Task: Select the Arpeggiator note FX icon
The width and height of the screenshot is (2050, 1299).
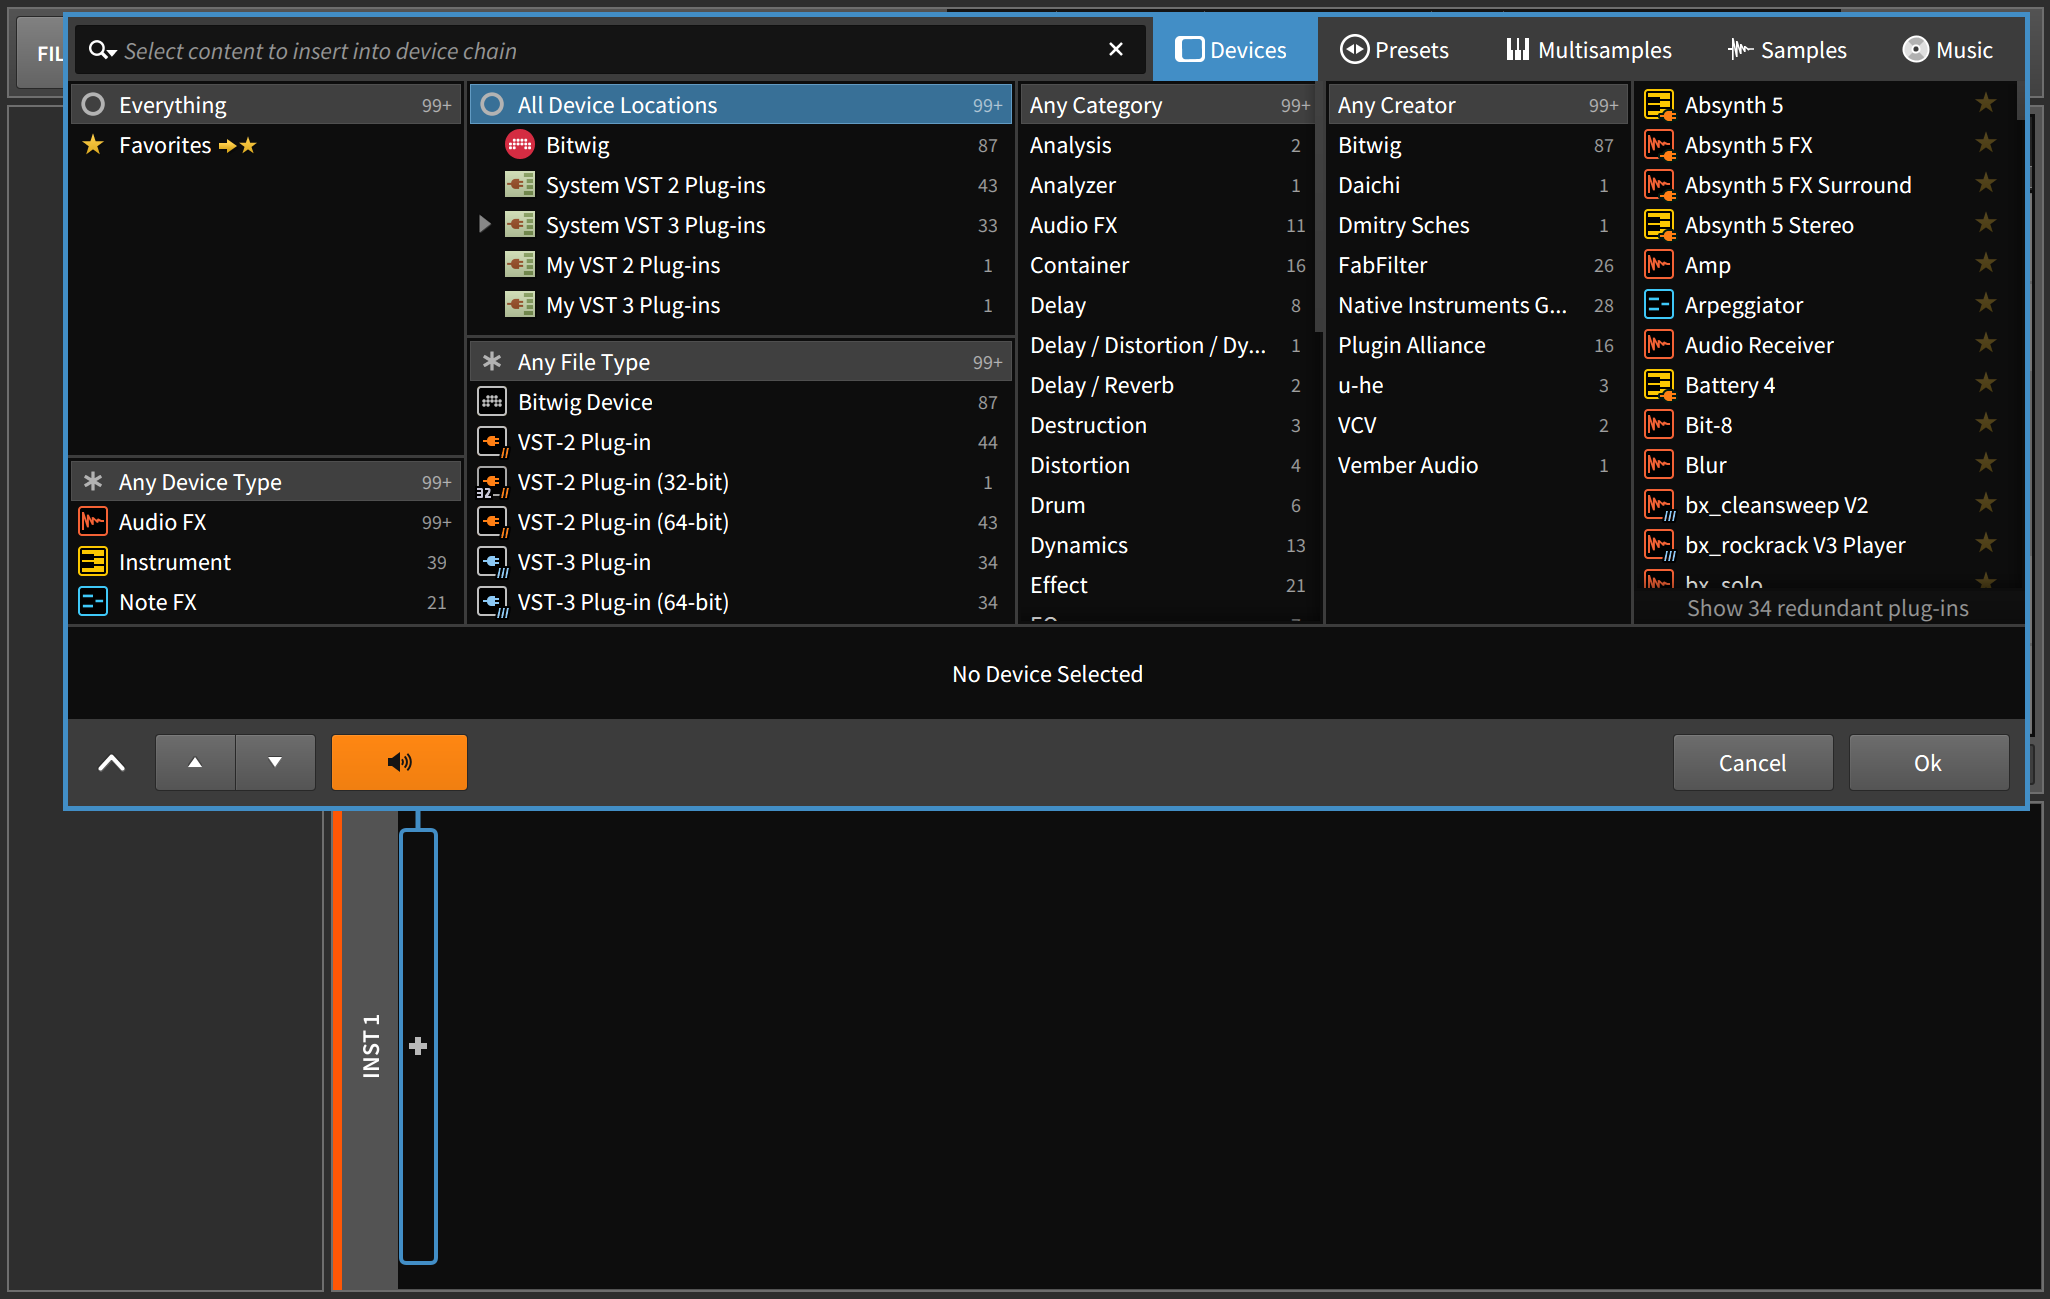Action: tap(1658, 304)
